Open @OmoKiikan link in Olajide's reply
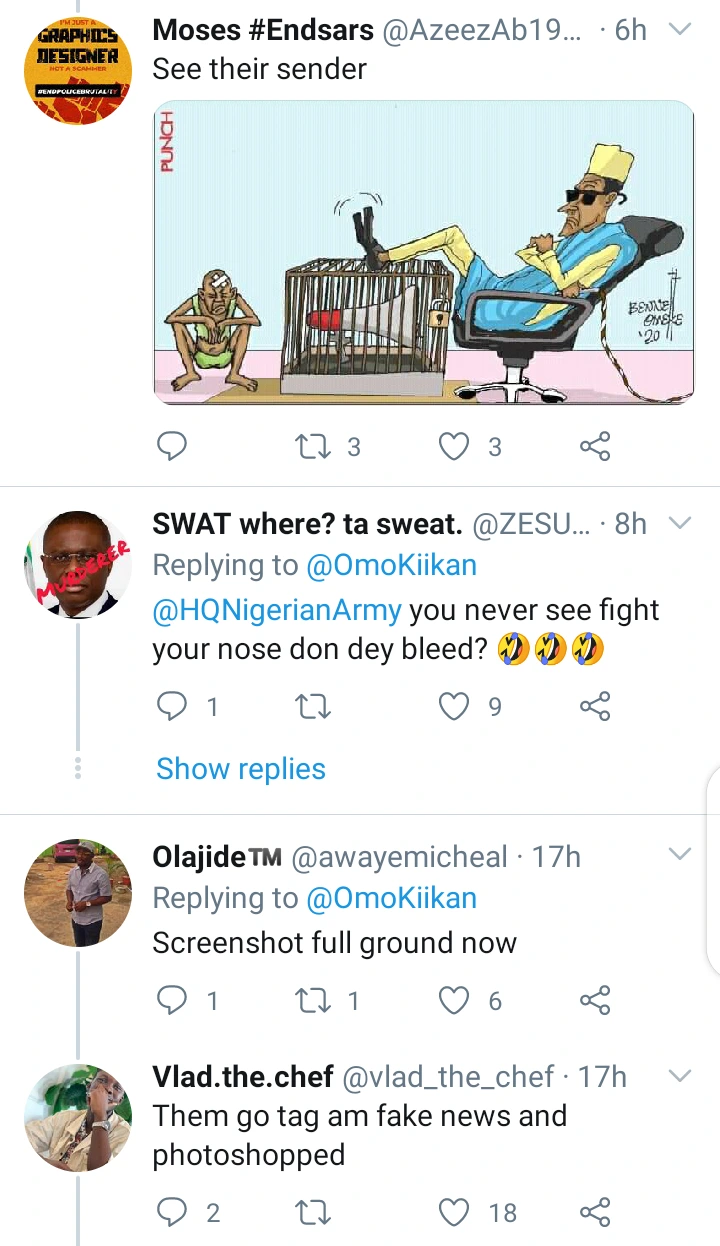The image size is (720, 1246). click(392, 898)
